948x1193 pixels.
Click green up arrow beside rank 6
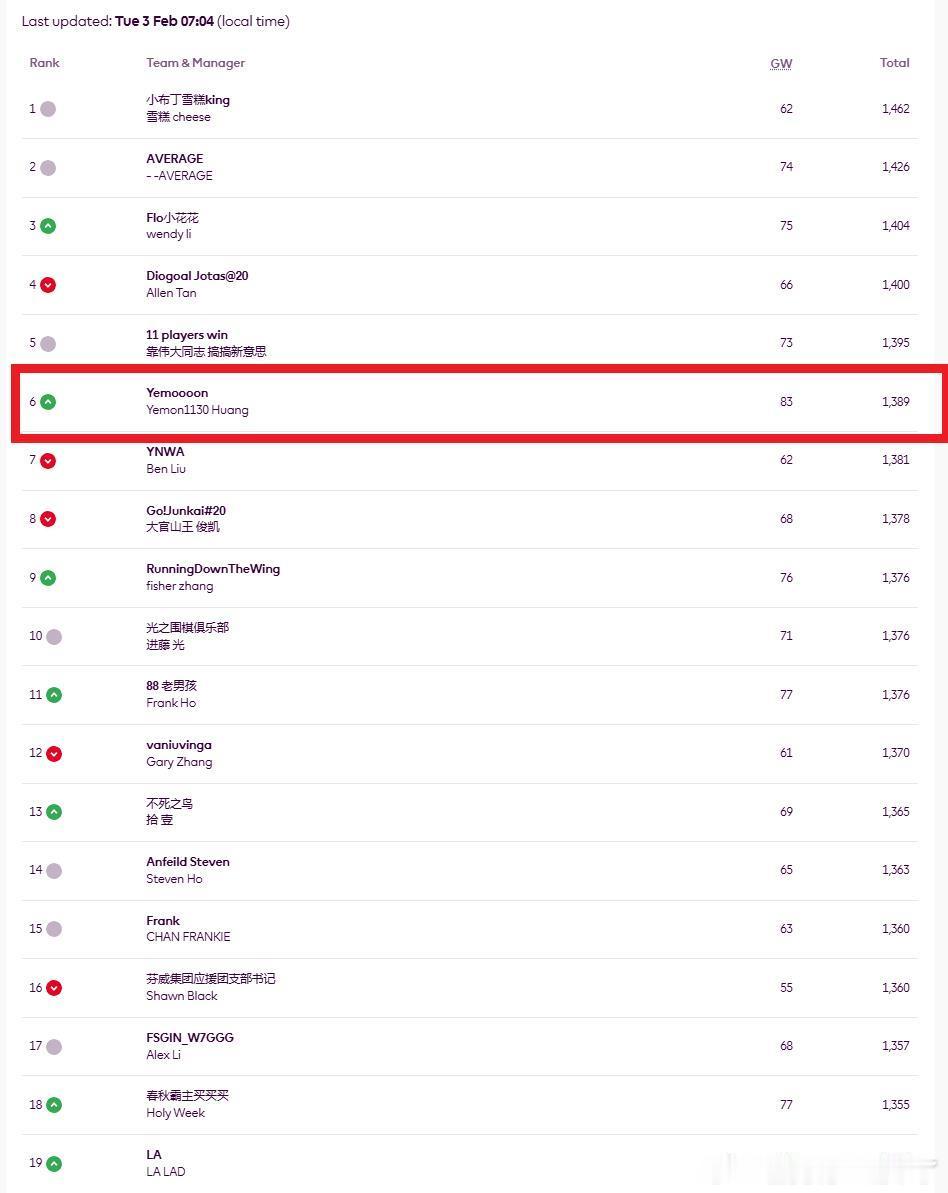(48, 402)
